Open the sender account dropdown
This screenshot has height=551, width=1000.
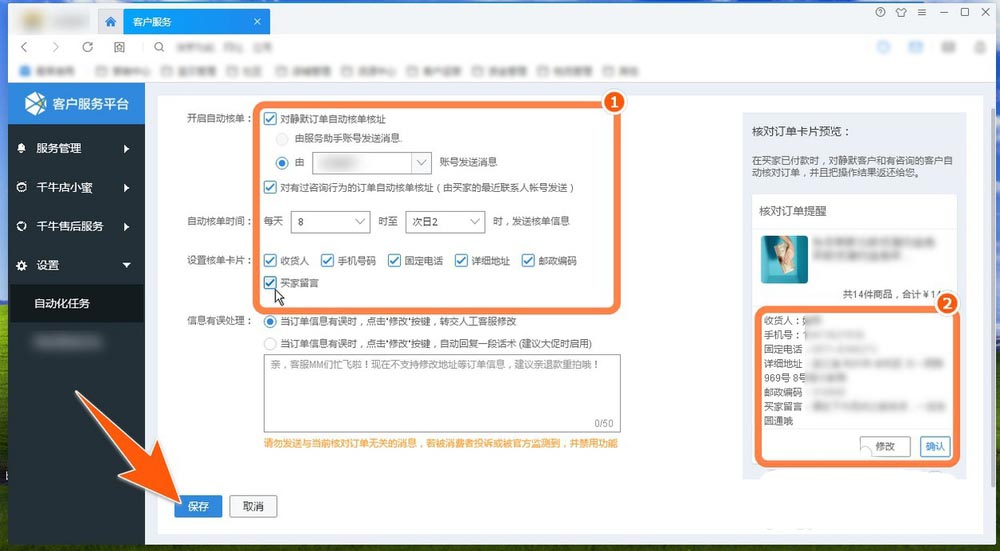tap(372, 163)
